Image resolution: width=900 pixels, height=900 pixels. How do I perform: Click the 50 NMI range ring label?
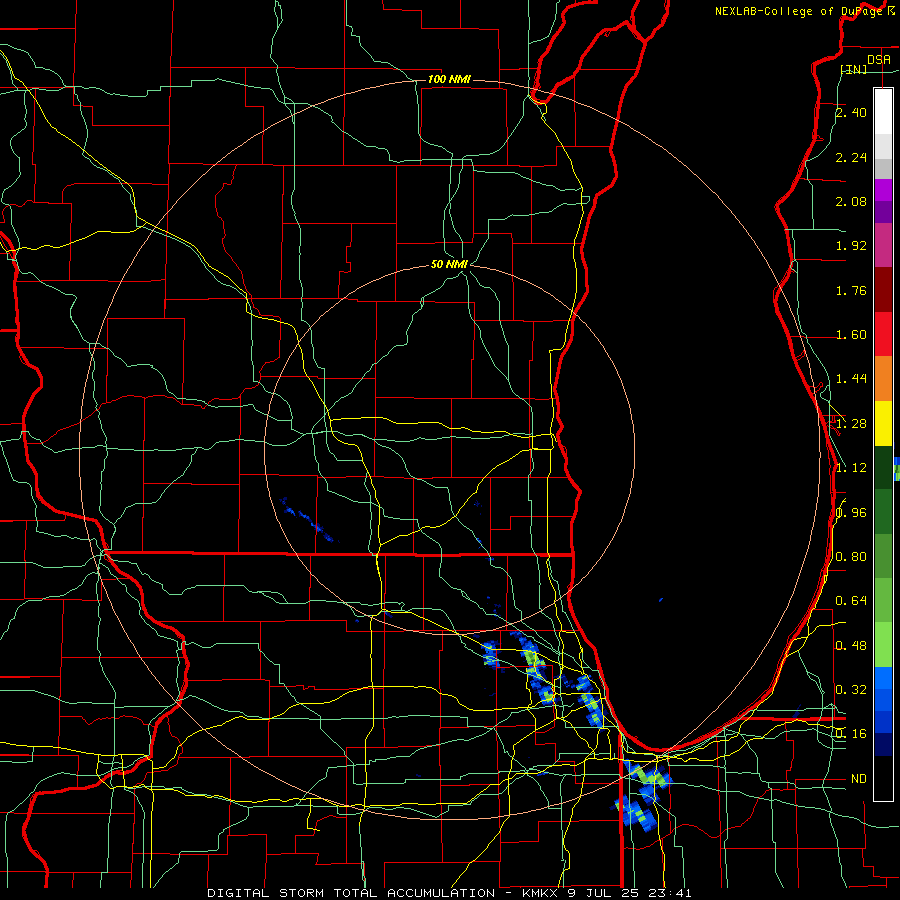449,264
